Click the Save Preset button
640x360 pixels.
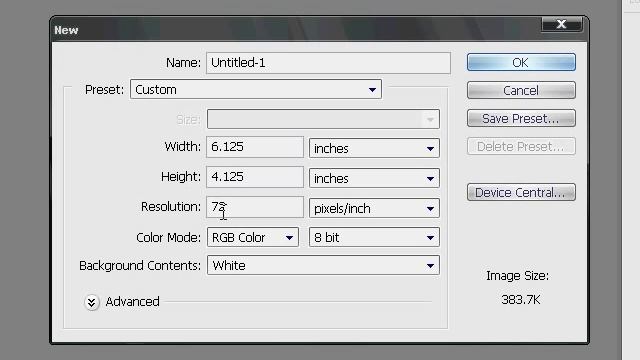[x=521, y=118]
